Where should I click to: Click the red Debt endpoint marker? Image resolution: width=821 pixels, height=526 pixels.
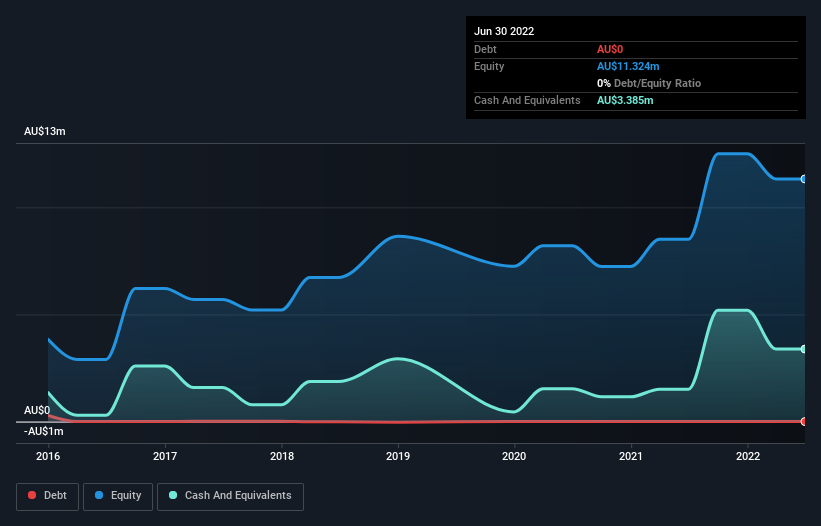[804, 421]
